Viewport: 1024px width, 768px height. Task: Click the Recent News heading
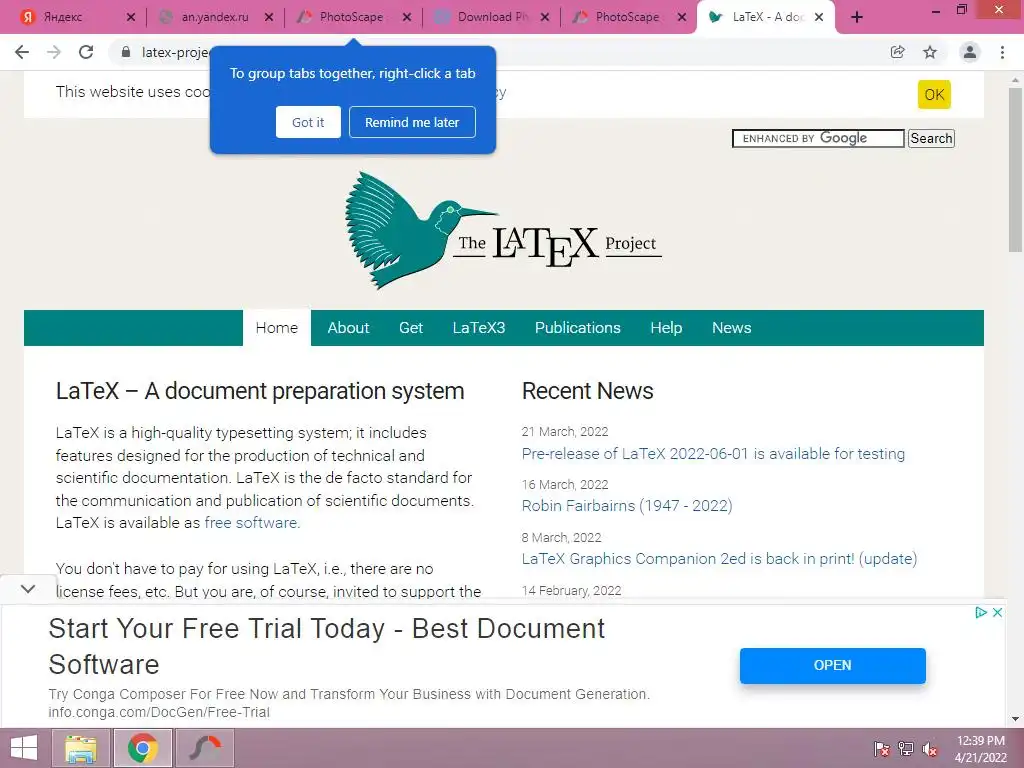tap(588, 391)
